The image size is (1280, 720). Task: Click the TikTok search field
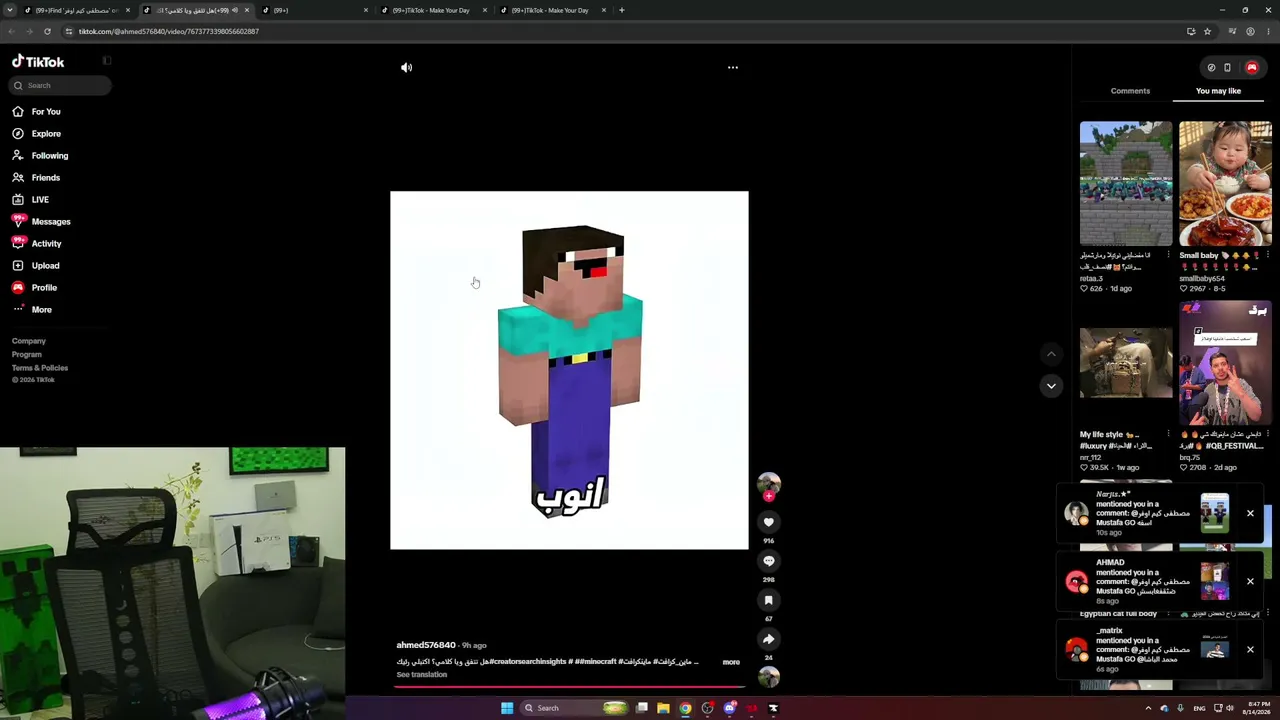[x=60, y=85]
